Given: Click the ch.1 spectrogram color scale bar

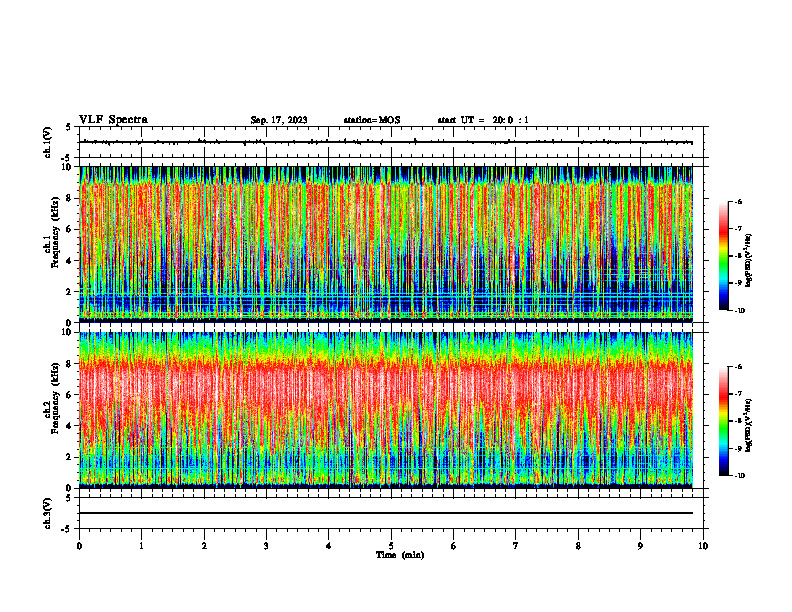Looking at the screenshot, I should click(723, 256).
